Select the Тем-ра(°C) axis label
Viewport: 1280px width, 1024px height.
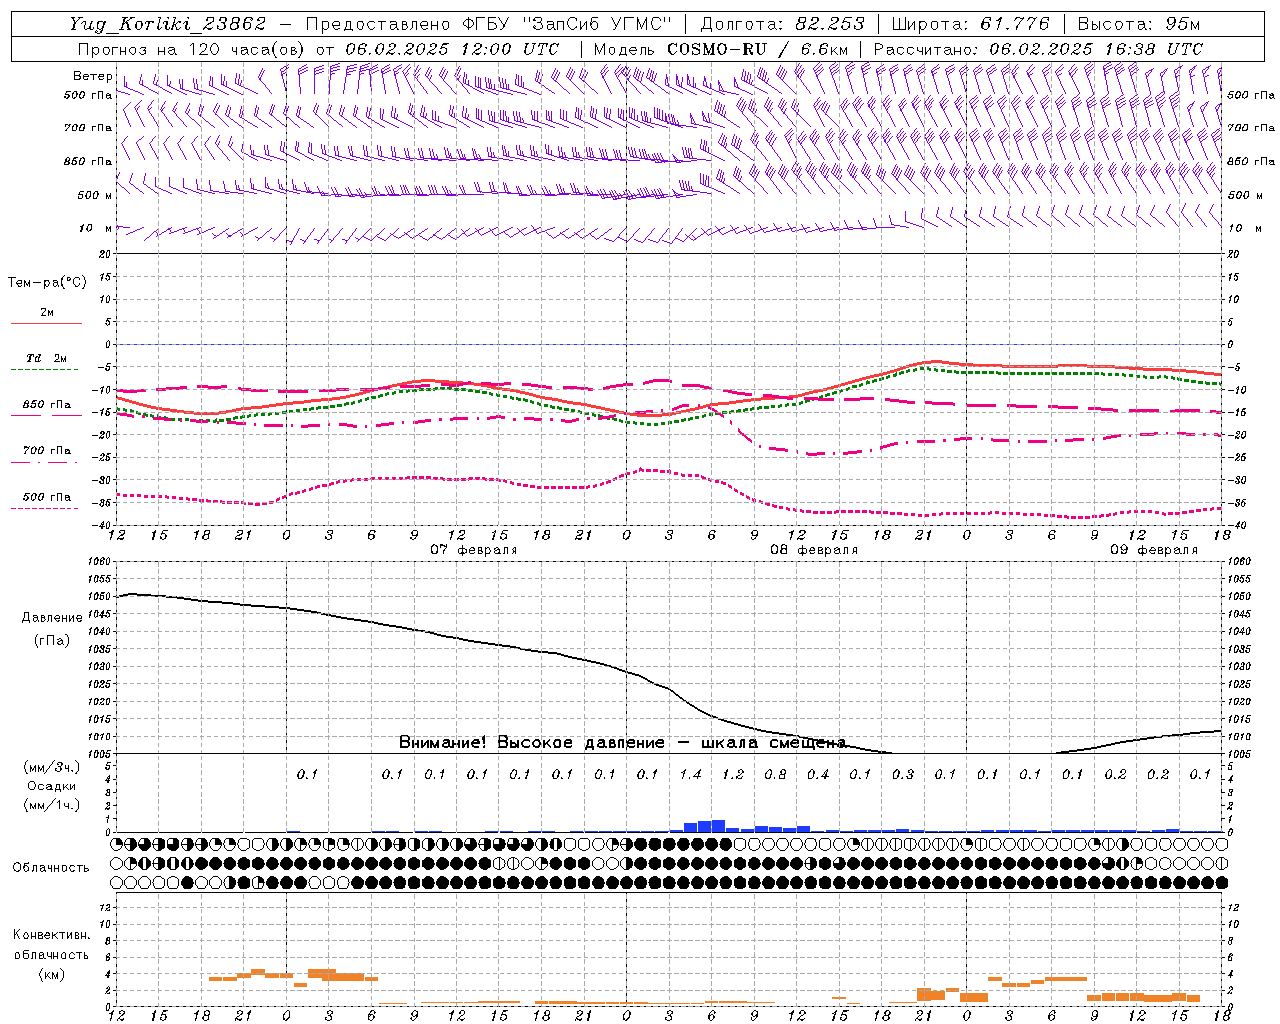[x=47, y=282]
